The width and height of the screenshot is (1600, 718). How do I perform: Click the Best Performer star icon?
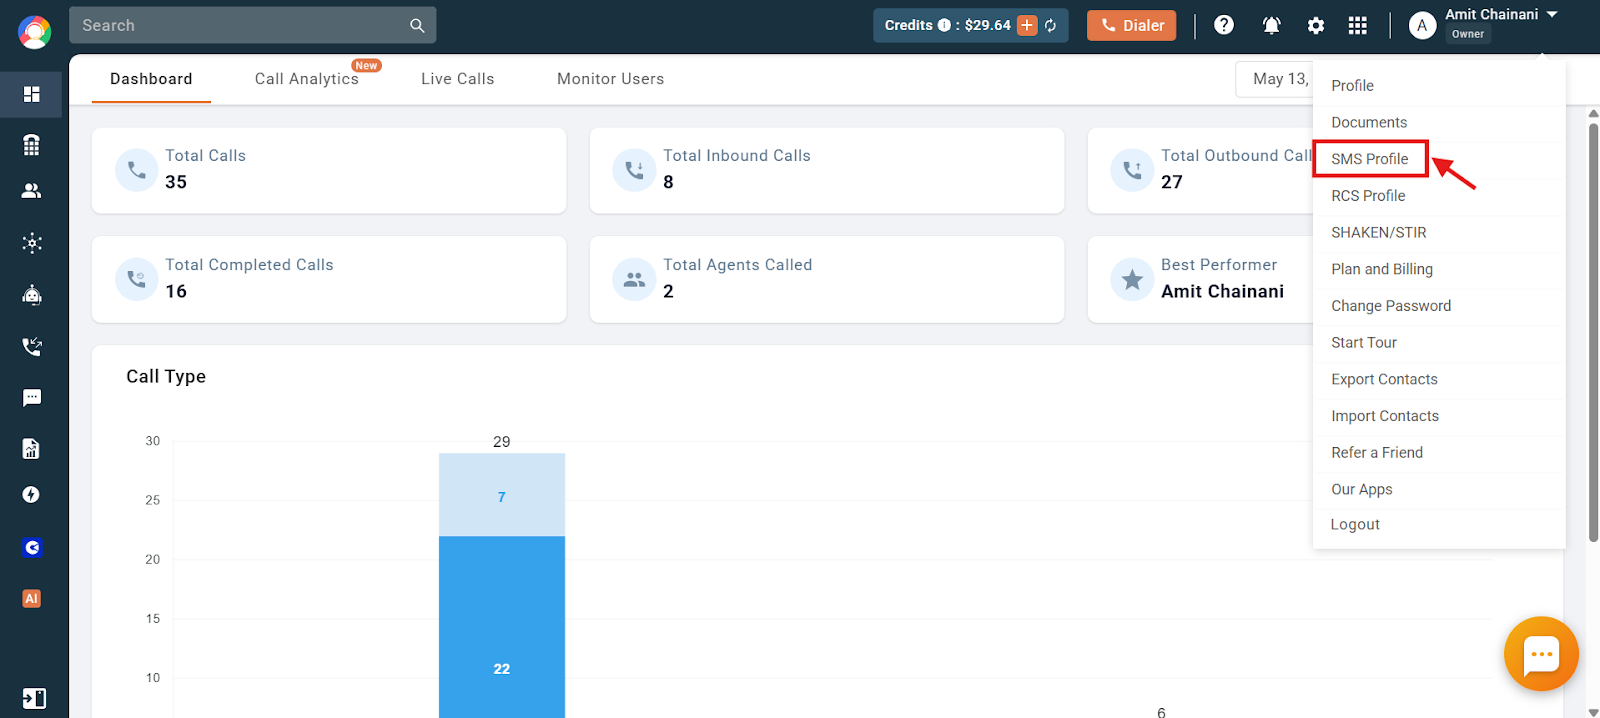pyautogui.click(x=1132, y=279)
